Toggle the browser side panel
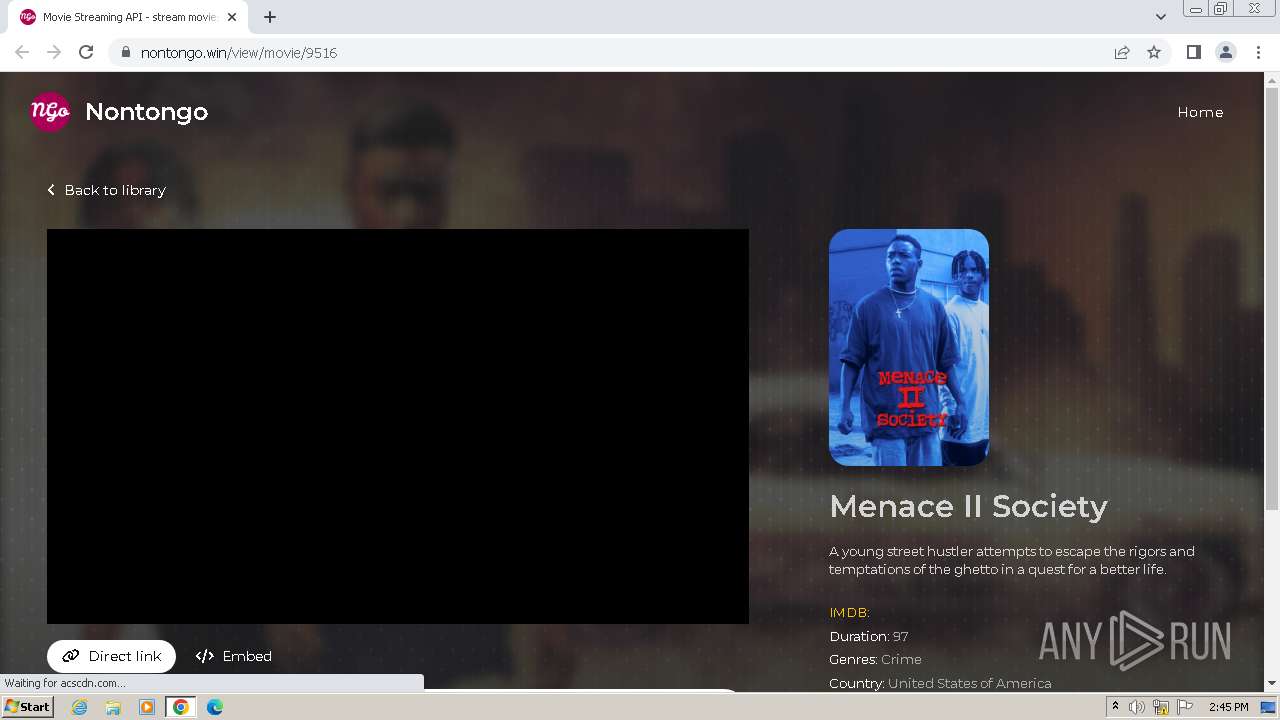The height and width of the screenshot is (720, 1280). (1193, 52)
